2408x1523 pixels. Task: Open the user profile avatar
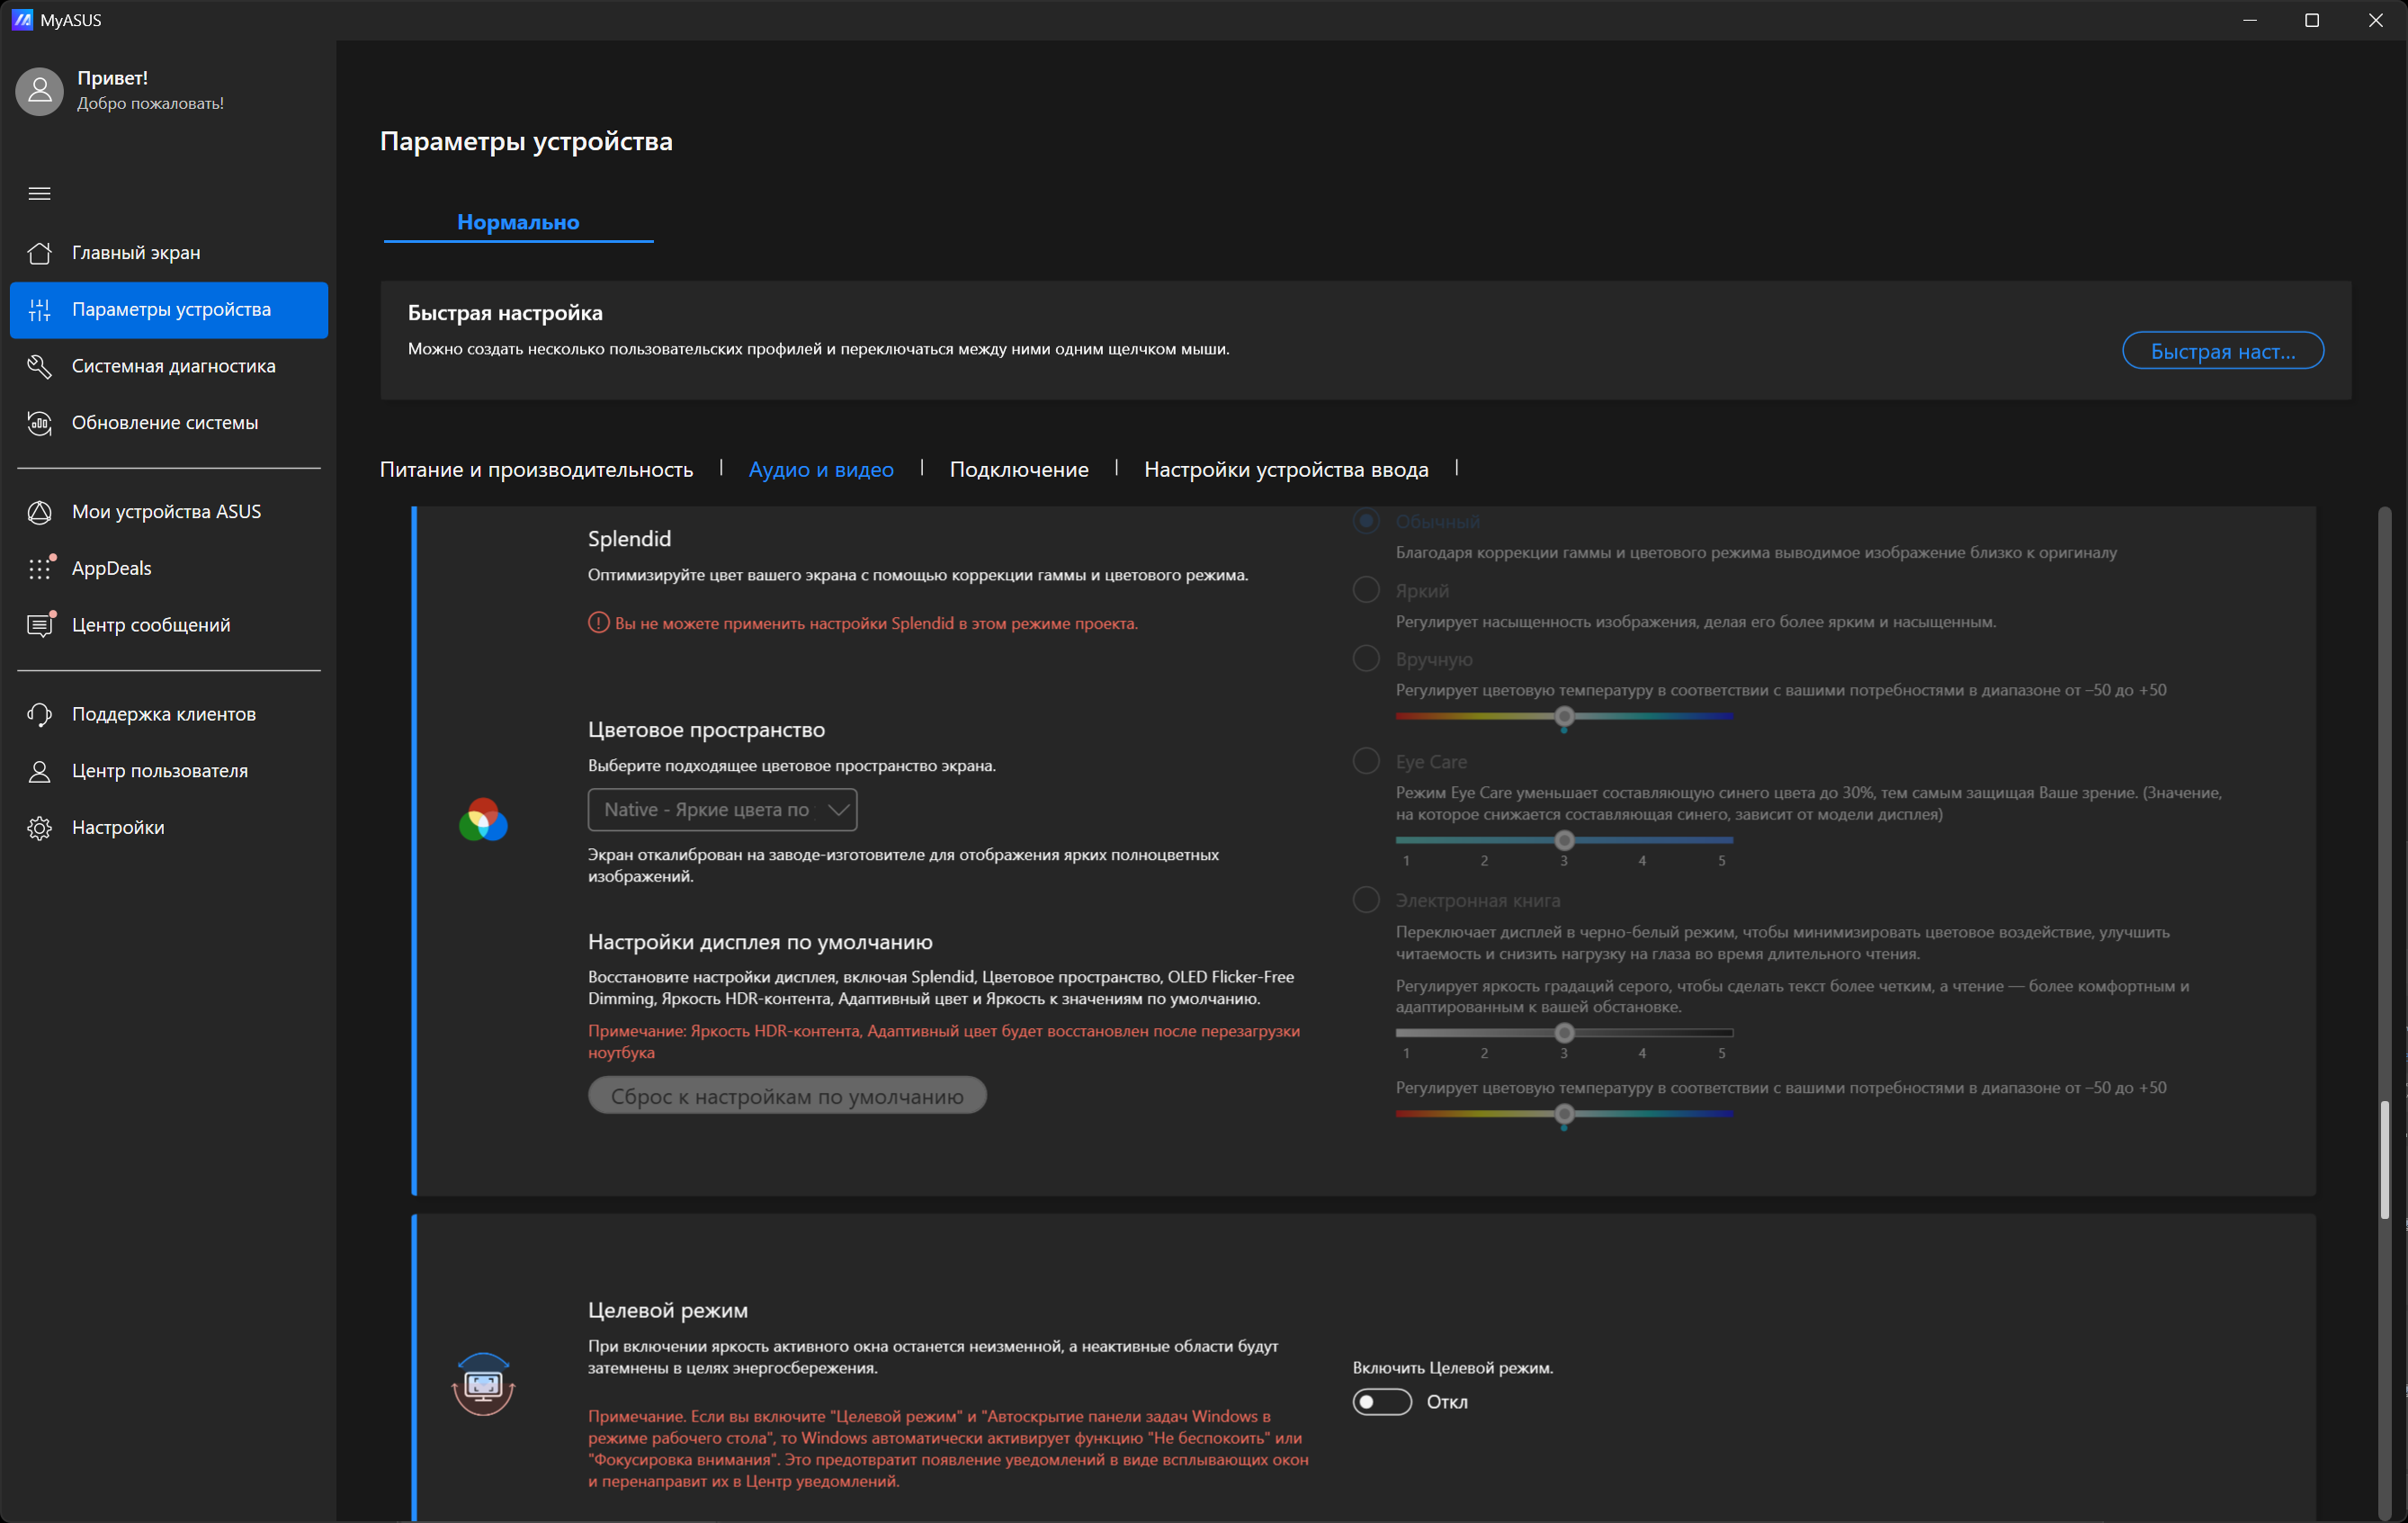pyautogui.click(x=40, y=91)
